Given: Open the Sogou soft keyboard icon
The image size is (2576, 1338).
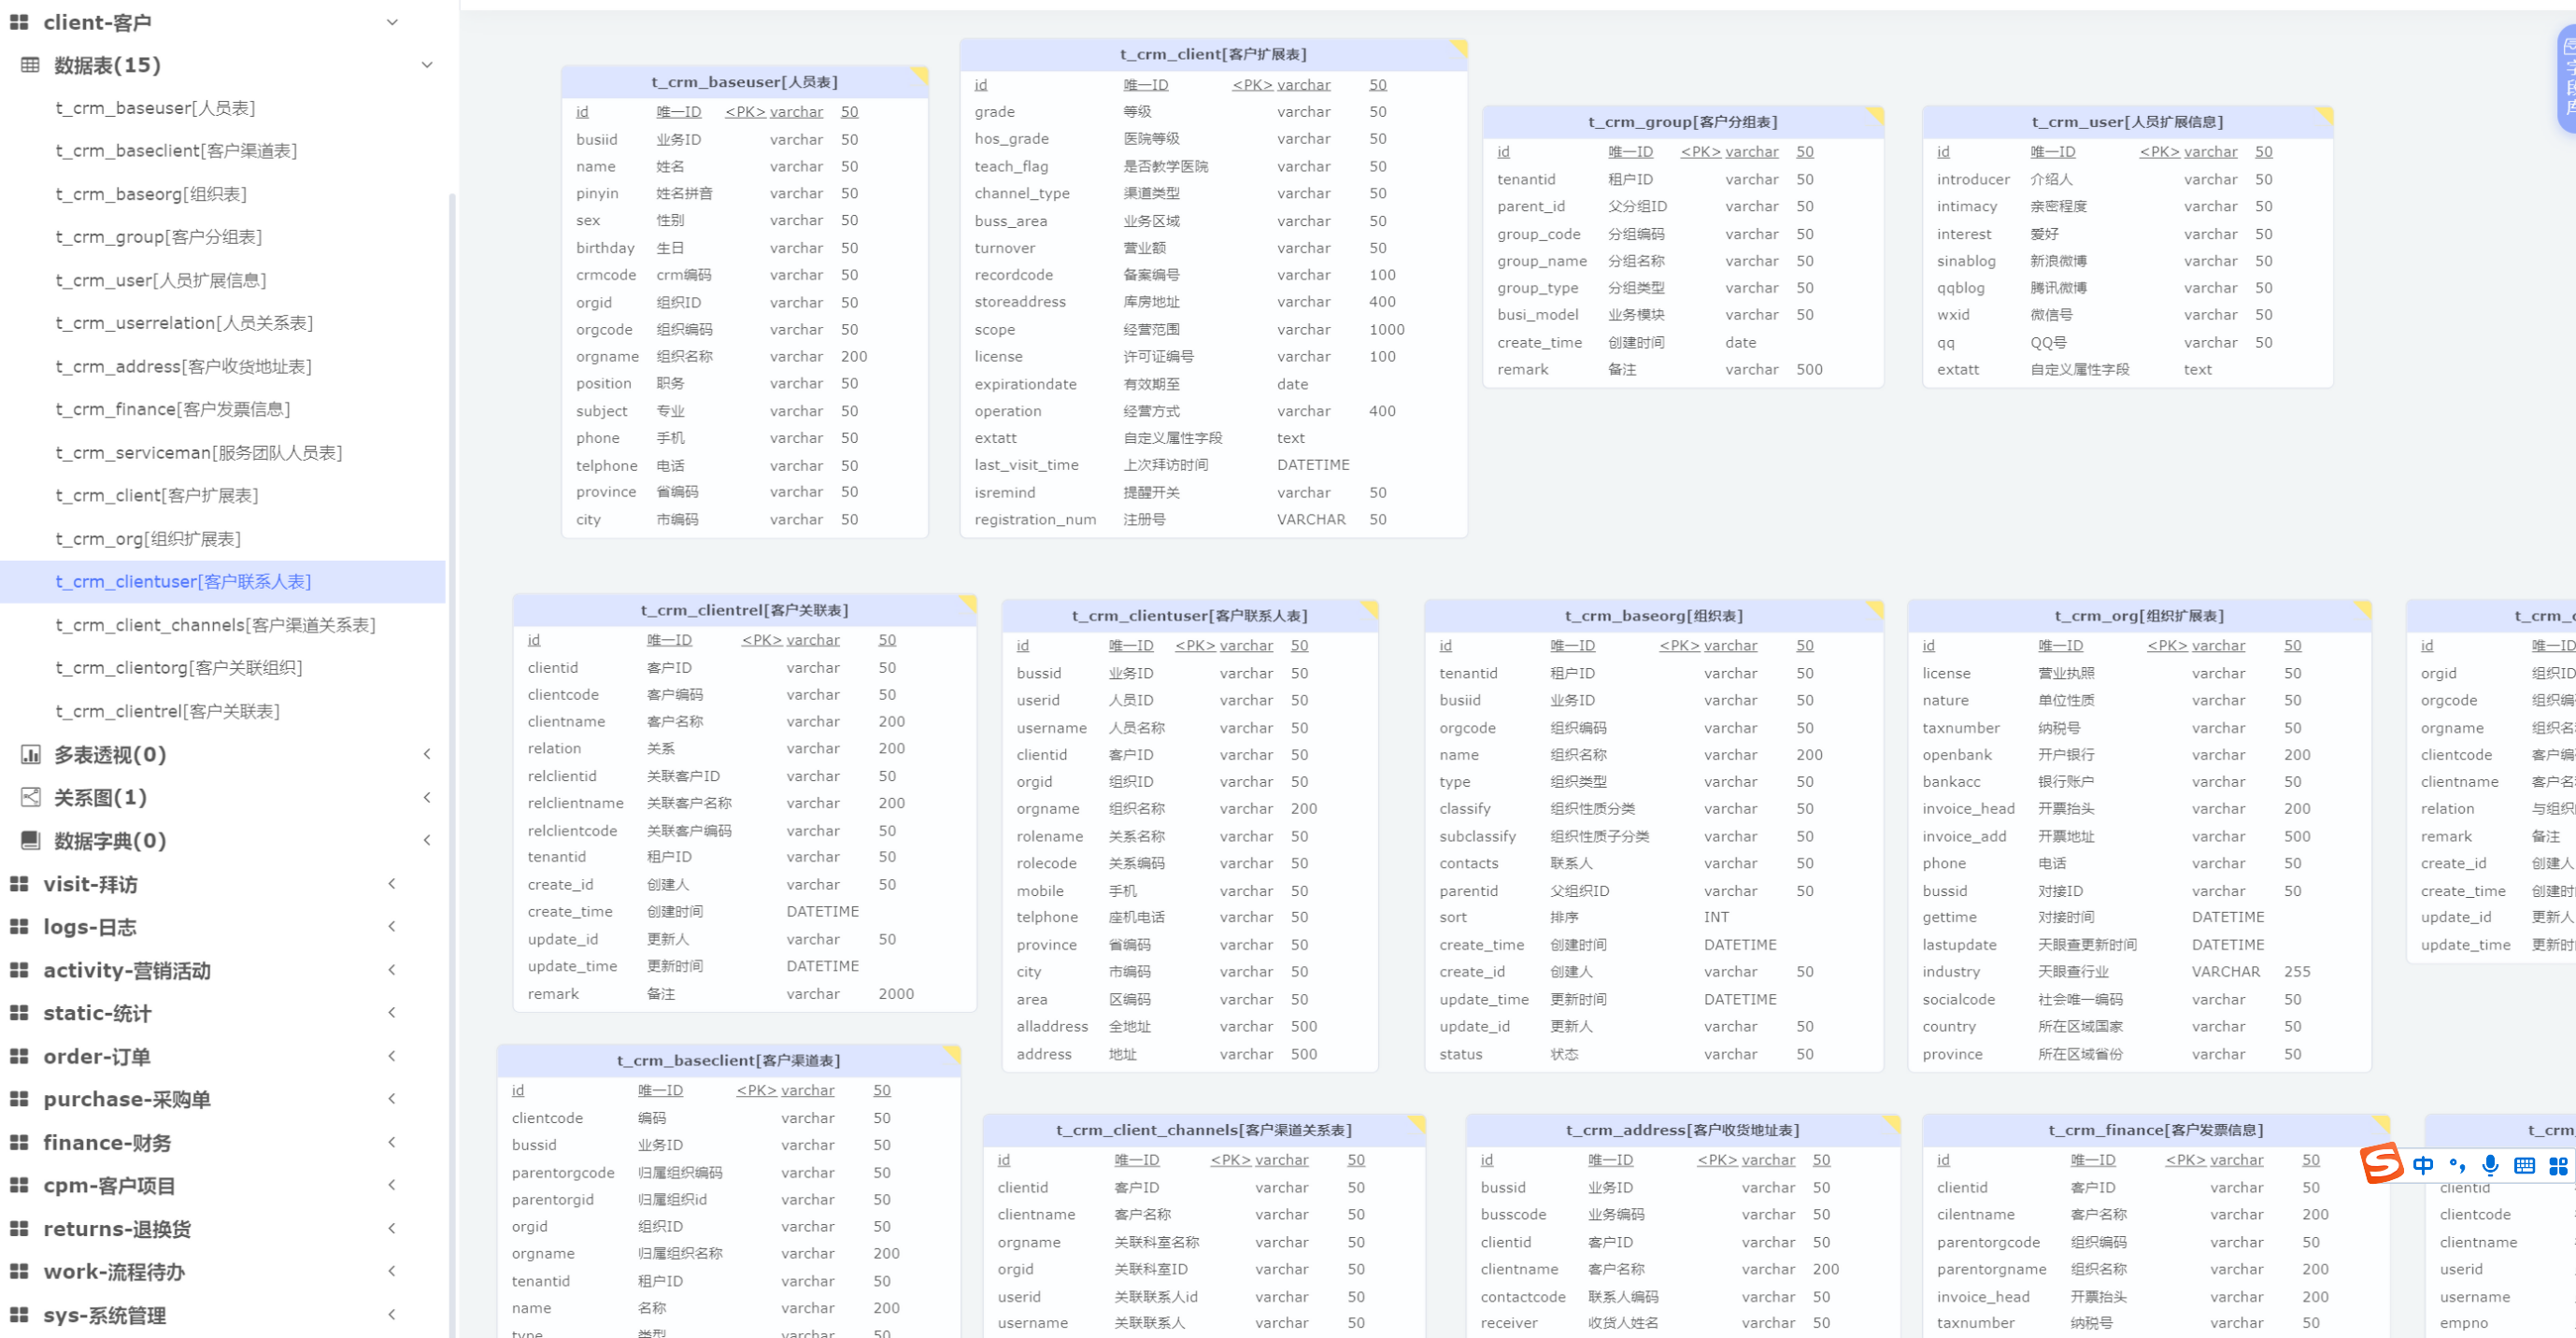Looking at the screenshot, I should (x=2525, y=1165).
